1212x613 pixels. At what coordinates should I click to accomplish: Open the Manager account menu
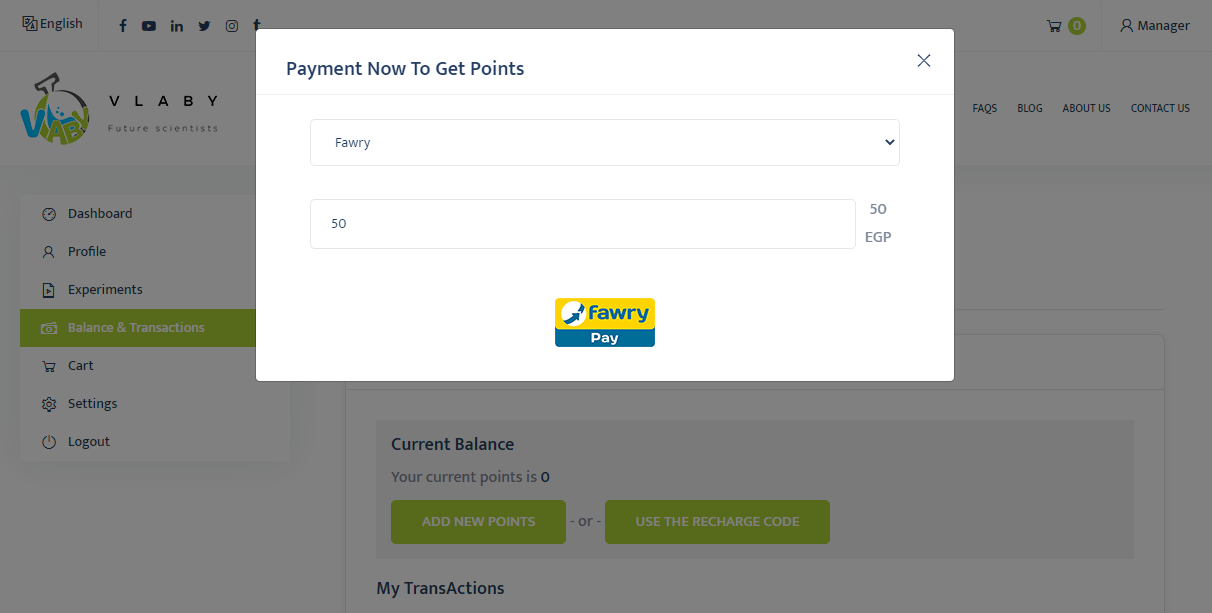(1155, 26)
